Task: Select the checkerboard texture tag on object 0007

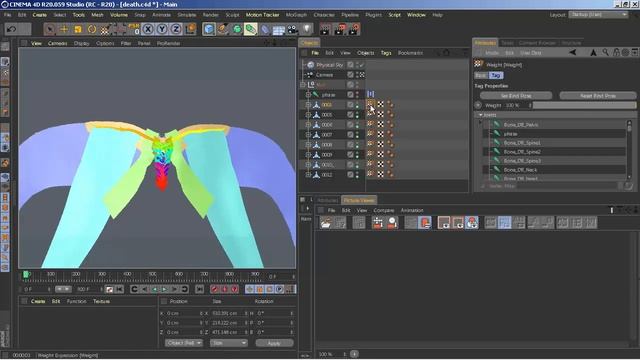Action: (x=380, y=135)
